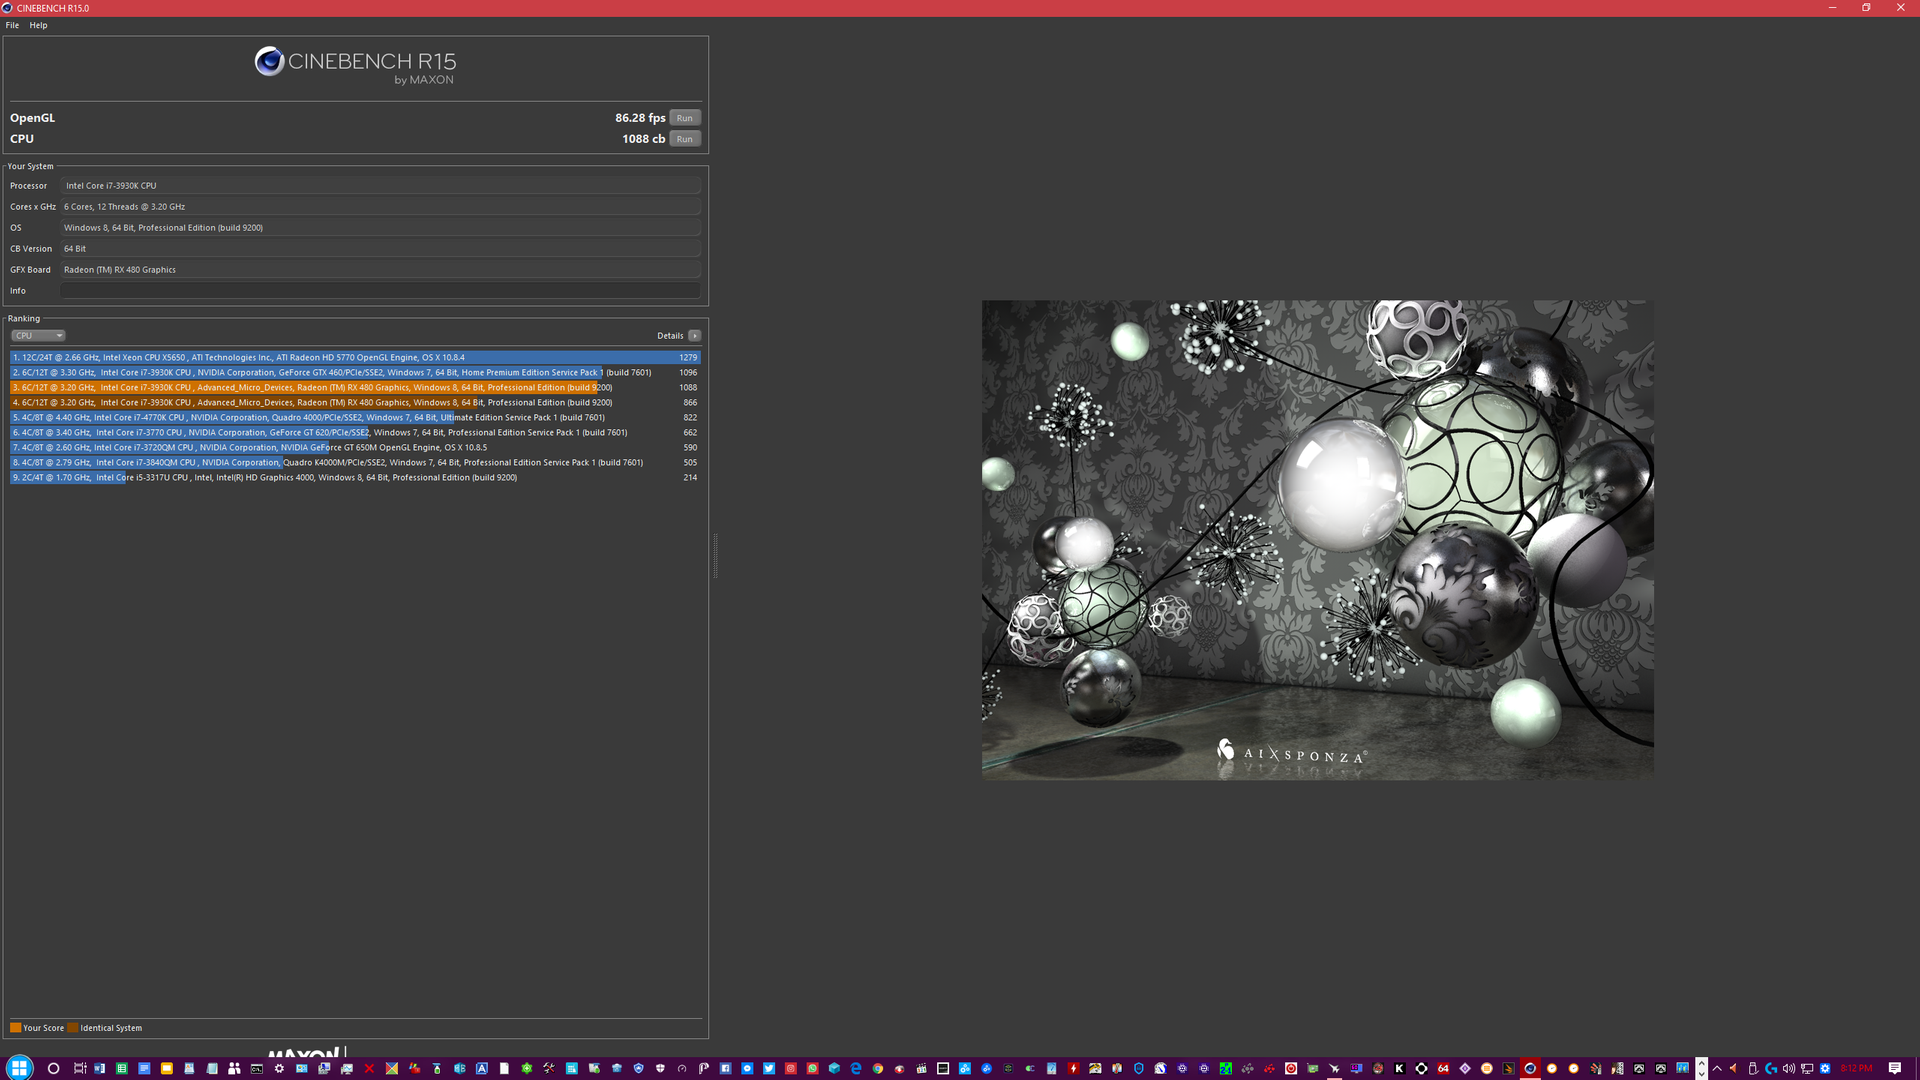
Task: Click the orange Your Score legend swatch
Action: click(15, 1028)
